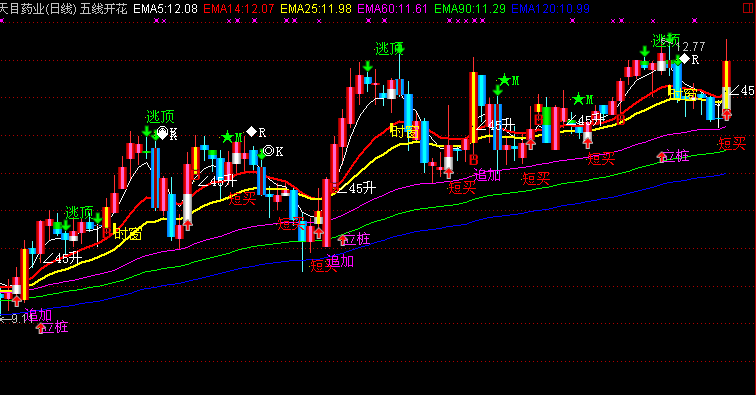Select the blue EMA120:10.99 indicator label
756x395 pixels.
tap(550, 9)
